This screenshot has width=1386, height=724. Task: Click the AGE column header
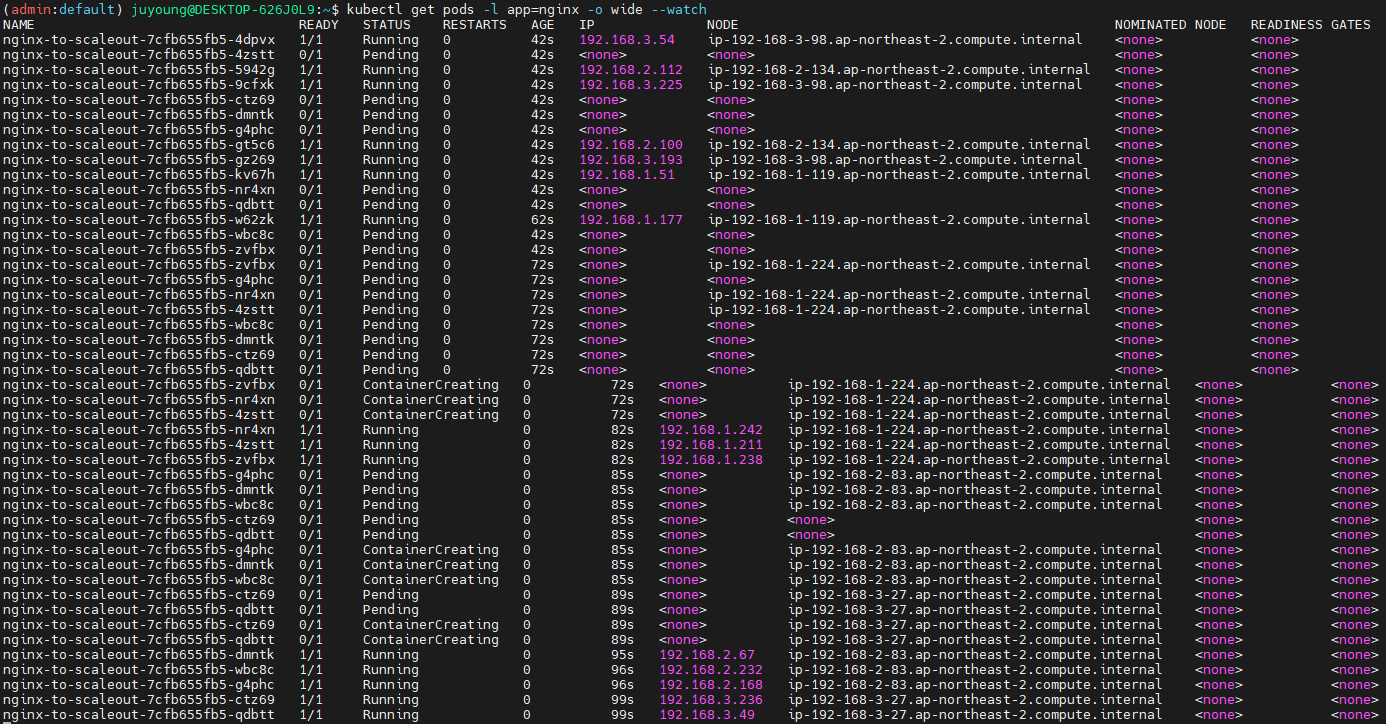tap(543, 25)
